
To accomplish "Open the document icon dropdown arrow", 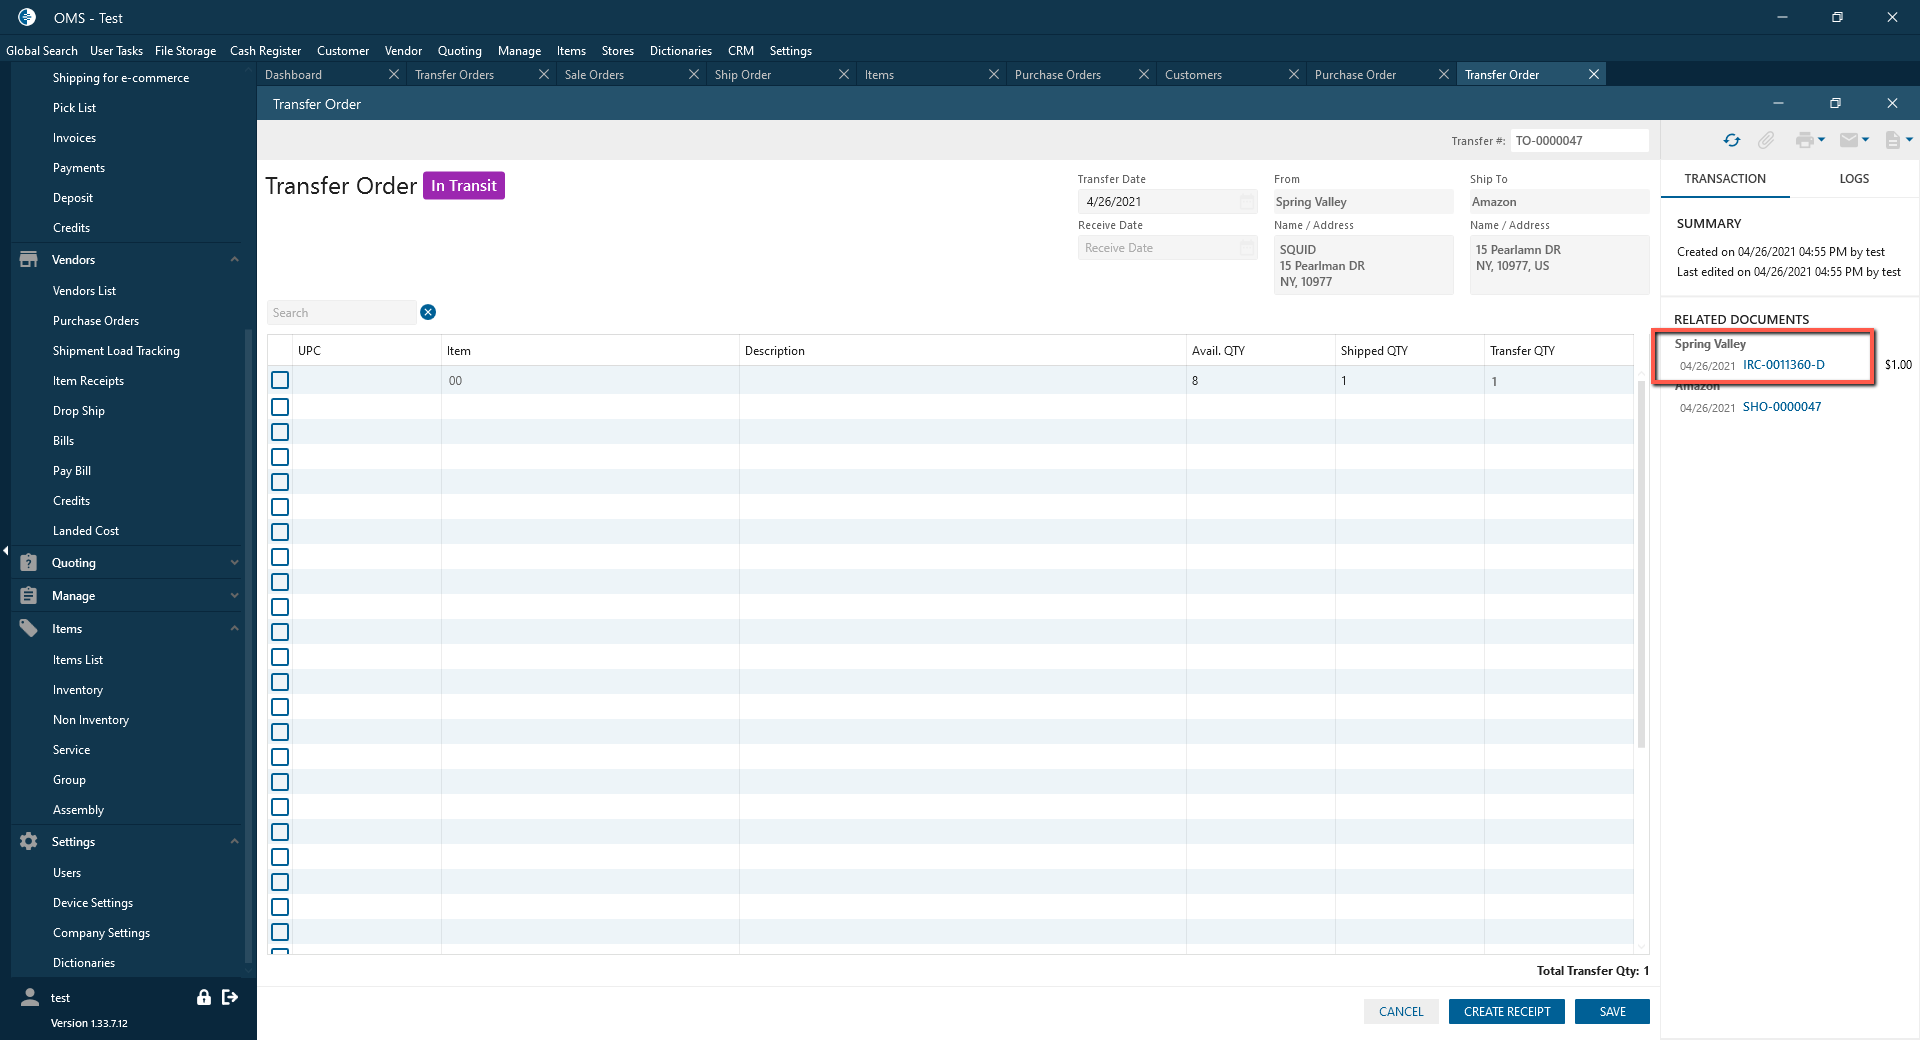I will [1909, 140].
